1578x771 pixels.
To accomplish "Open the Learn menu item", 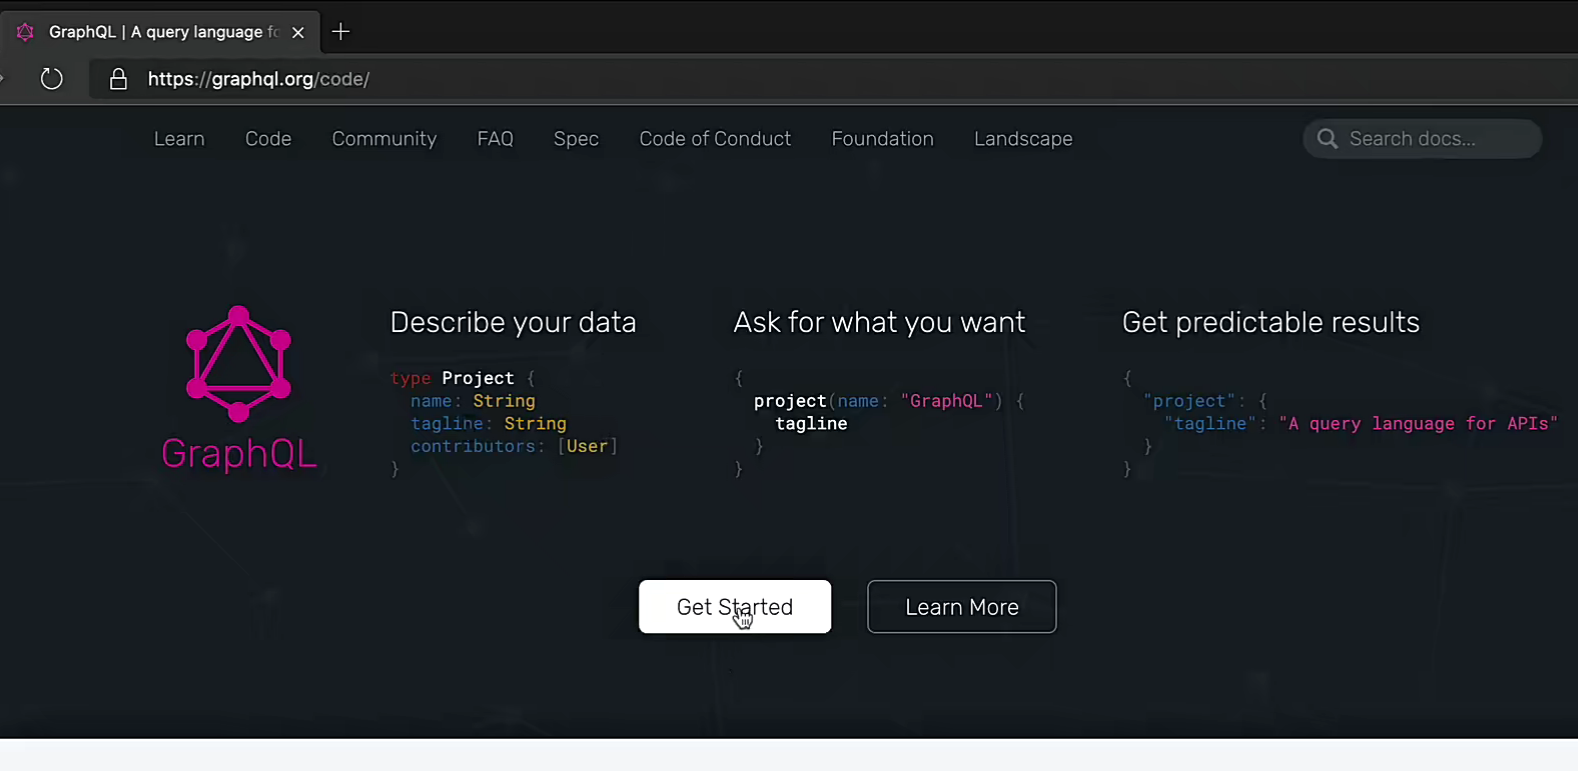I will 179,139.
